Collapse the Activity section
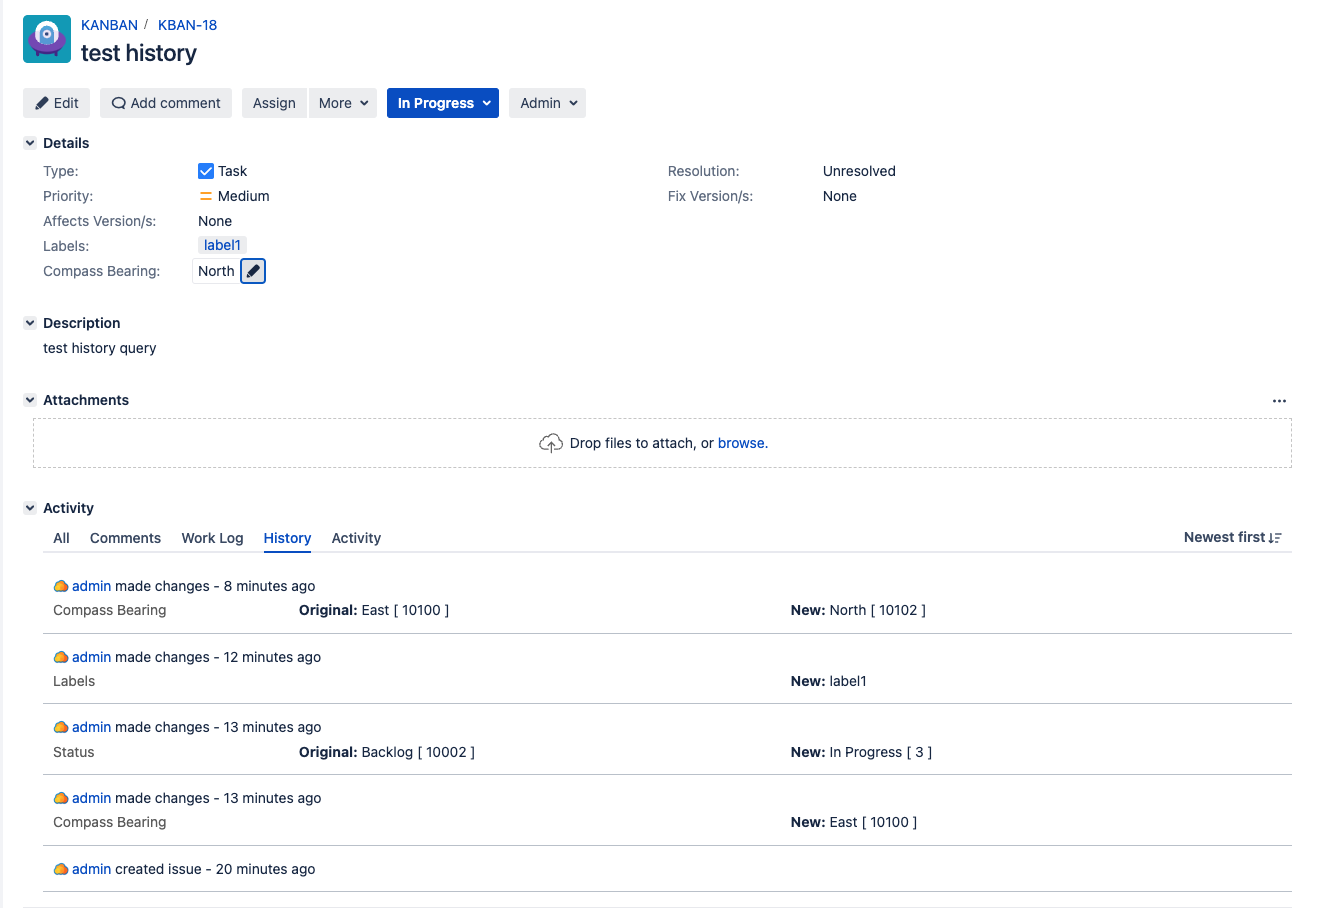The width and height of the screenshot is (1320, 908). click(29, 507)
